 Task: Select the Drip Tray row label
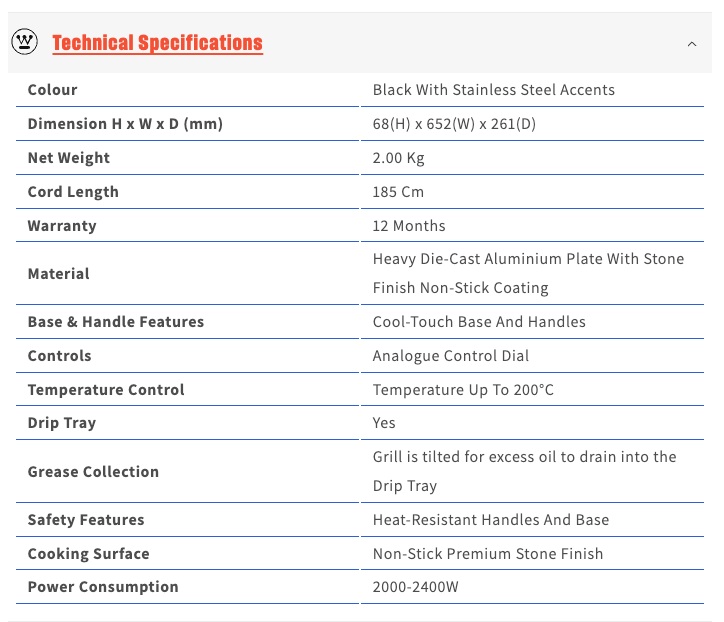pos(62,423)
